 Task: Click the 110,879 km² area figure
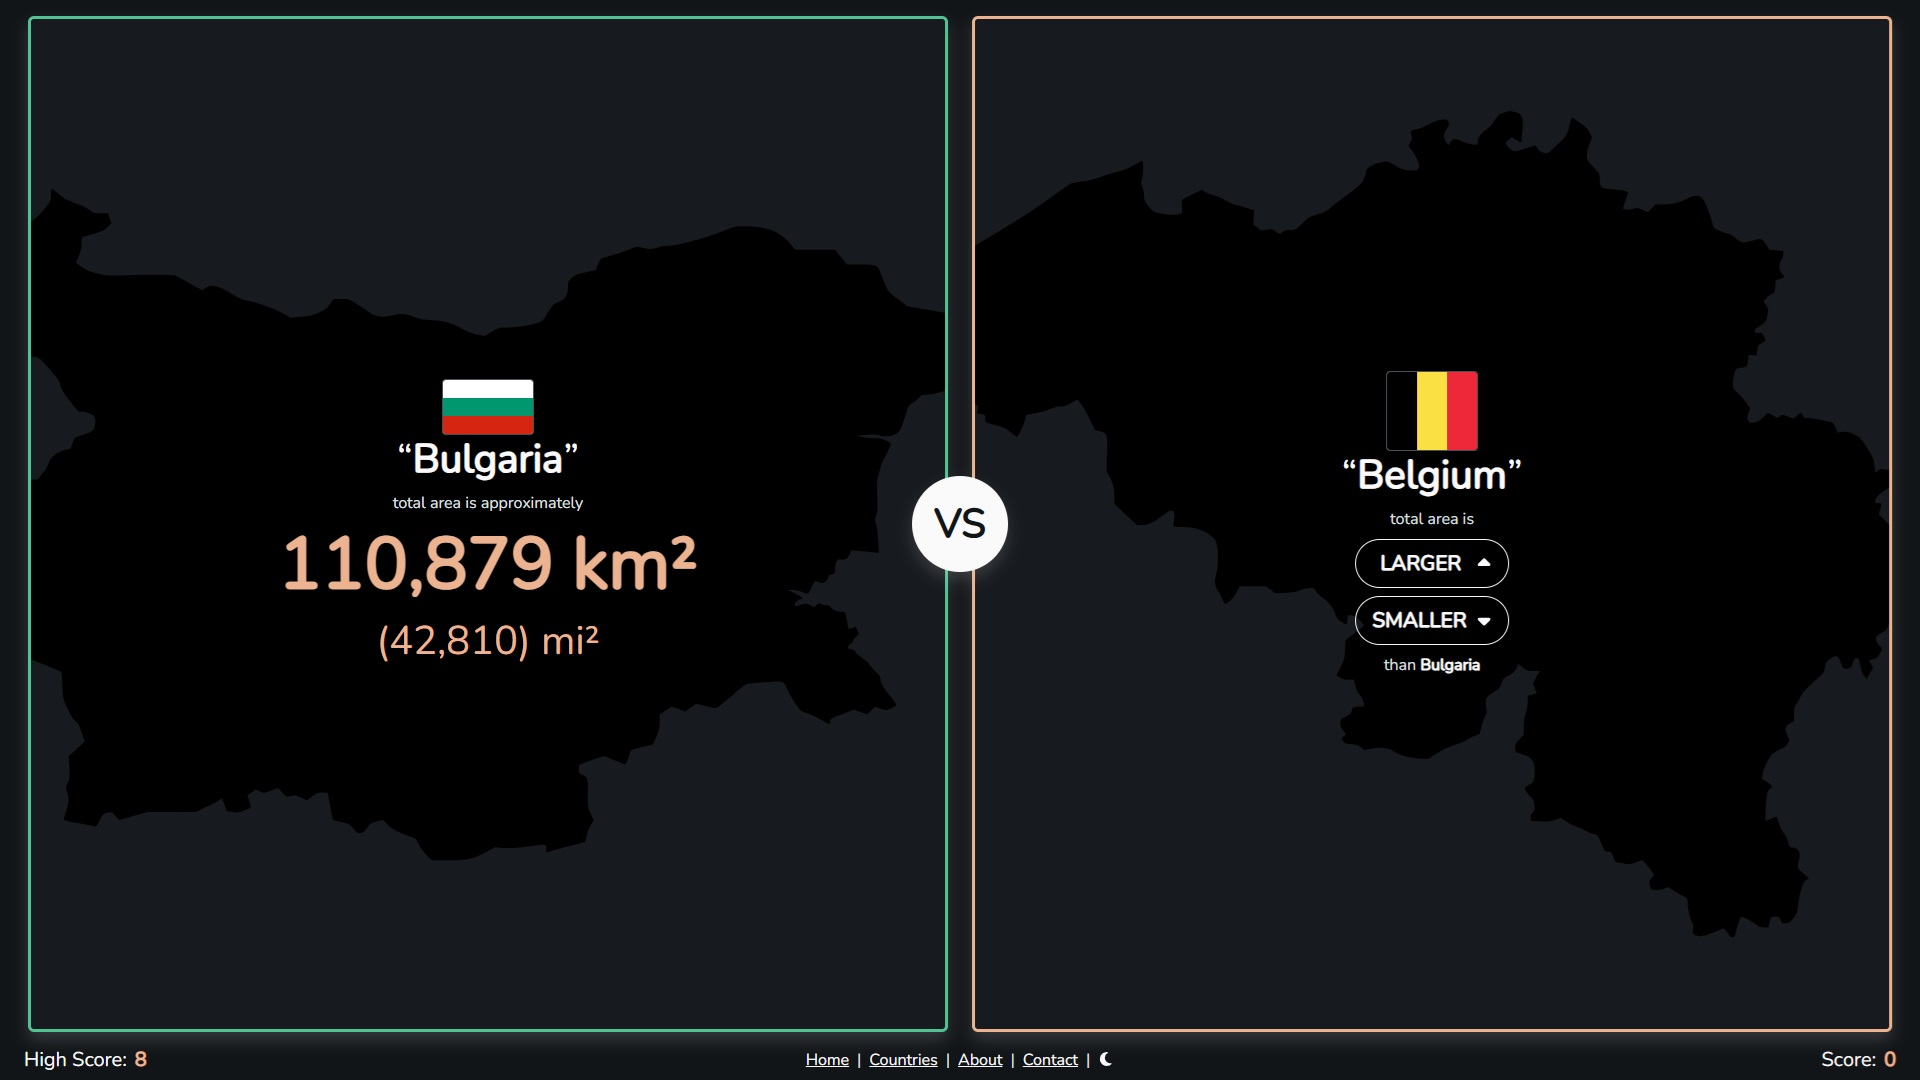tap(489, 563)
